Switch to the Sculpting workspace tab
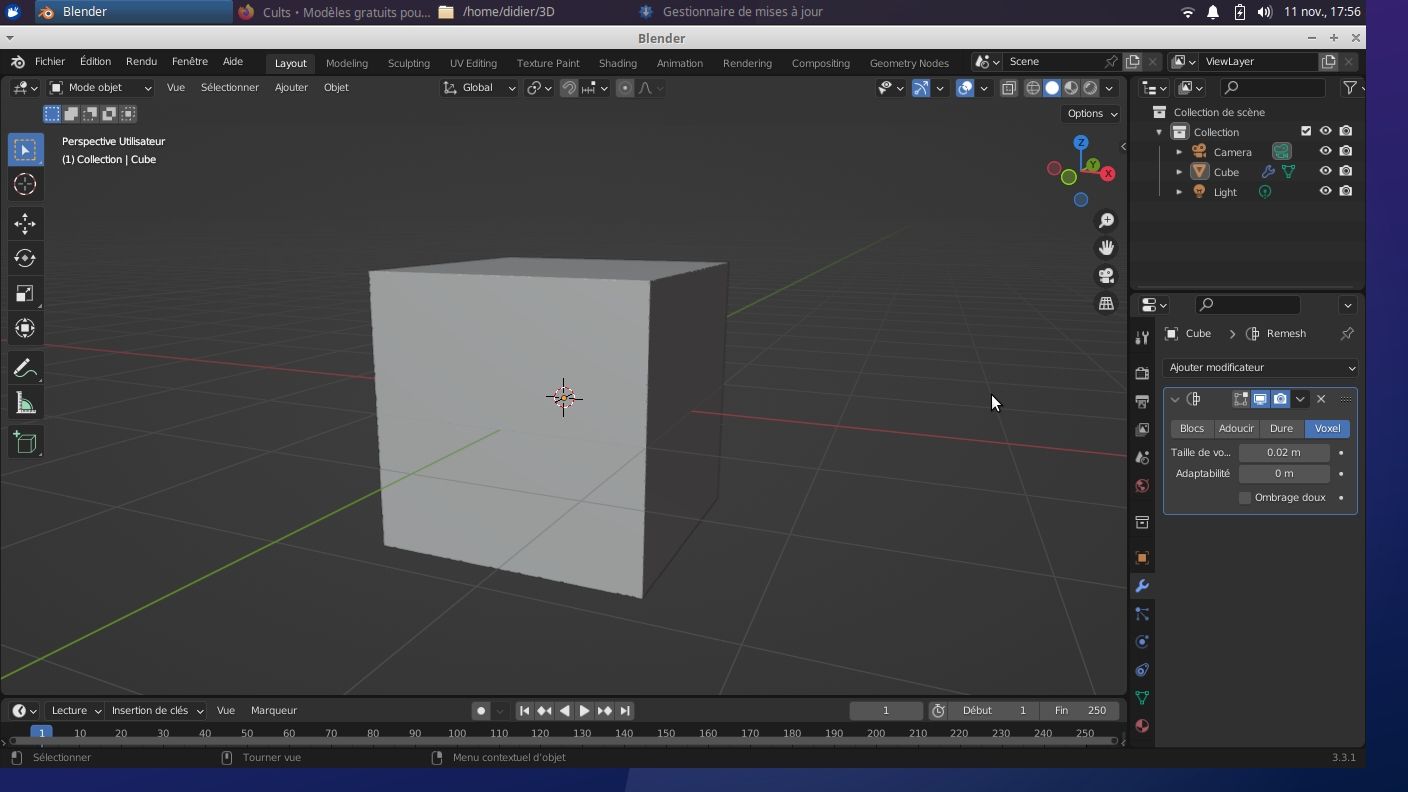 [408, 63]
